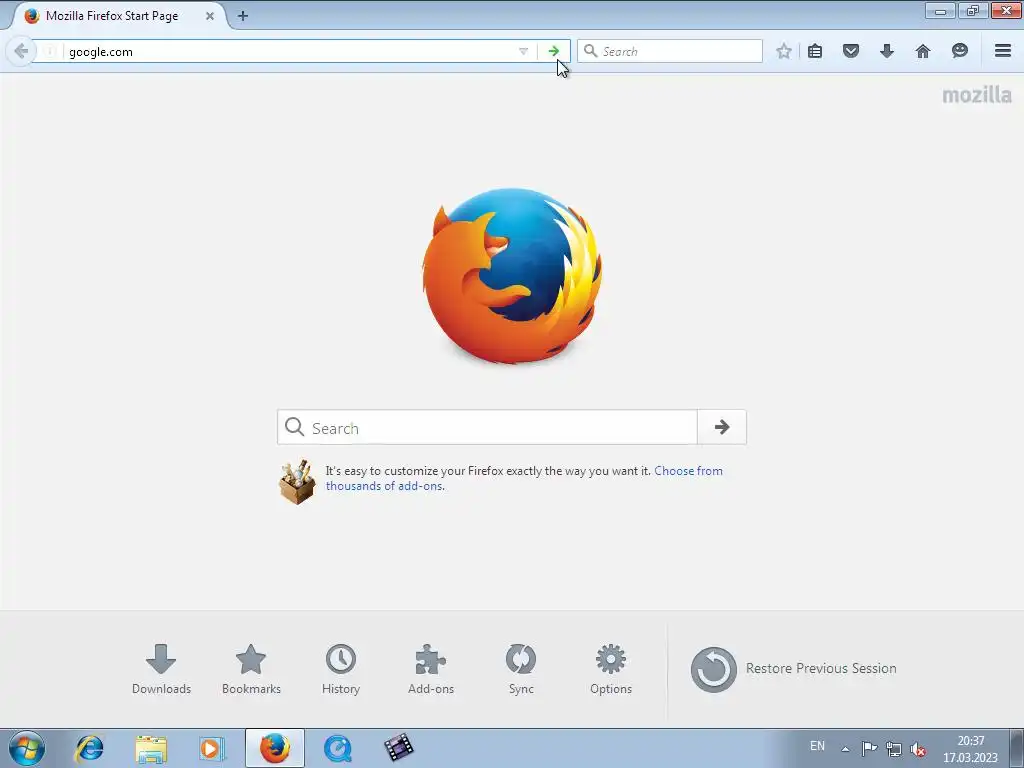Submit the center search arrow button
Viewport: 1024px width, 768px height.
(x=722, y=427)
